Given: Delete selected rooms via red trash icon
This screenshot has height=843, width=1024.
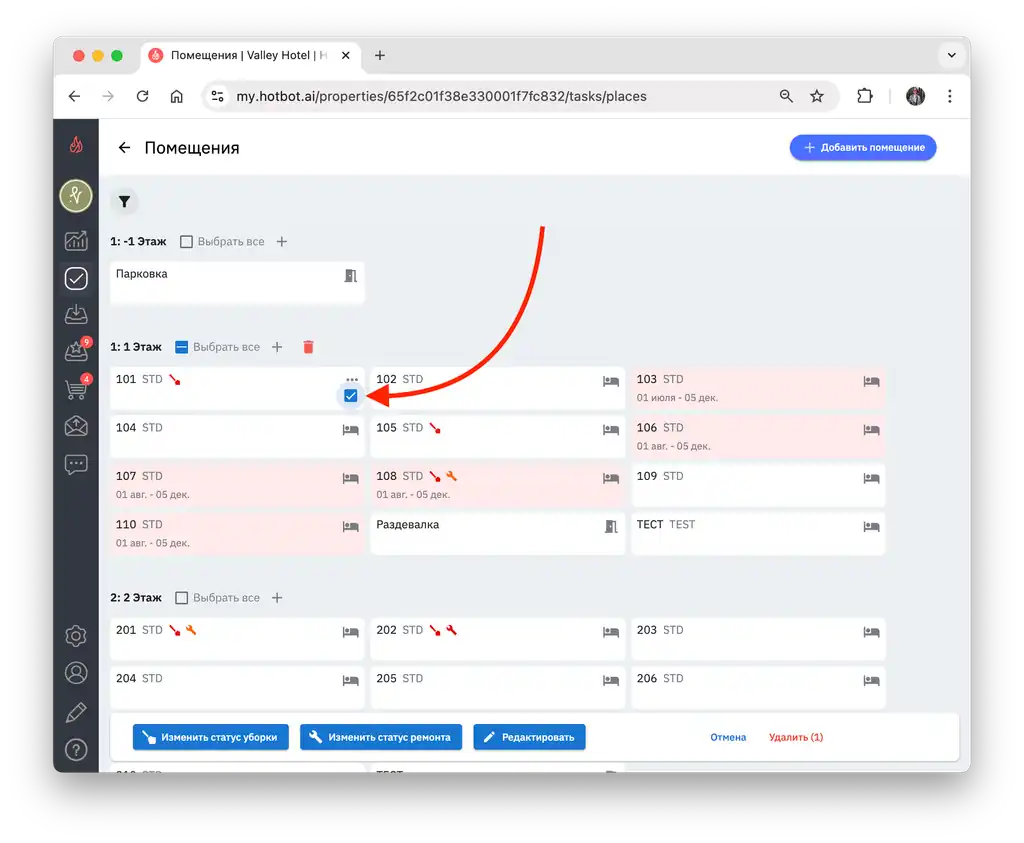Looking at the screenshot, I should [x=308, y=347].
